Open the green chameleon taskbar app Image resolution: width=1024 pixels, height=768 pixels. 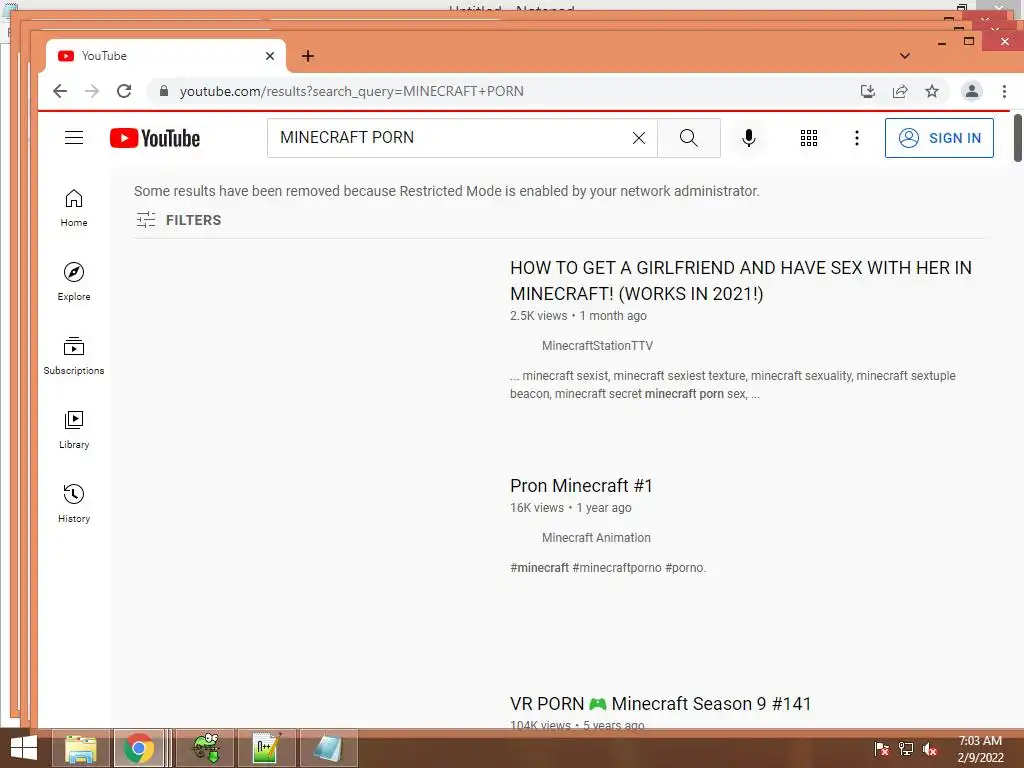205,748
